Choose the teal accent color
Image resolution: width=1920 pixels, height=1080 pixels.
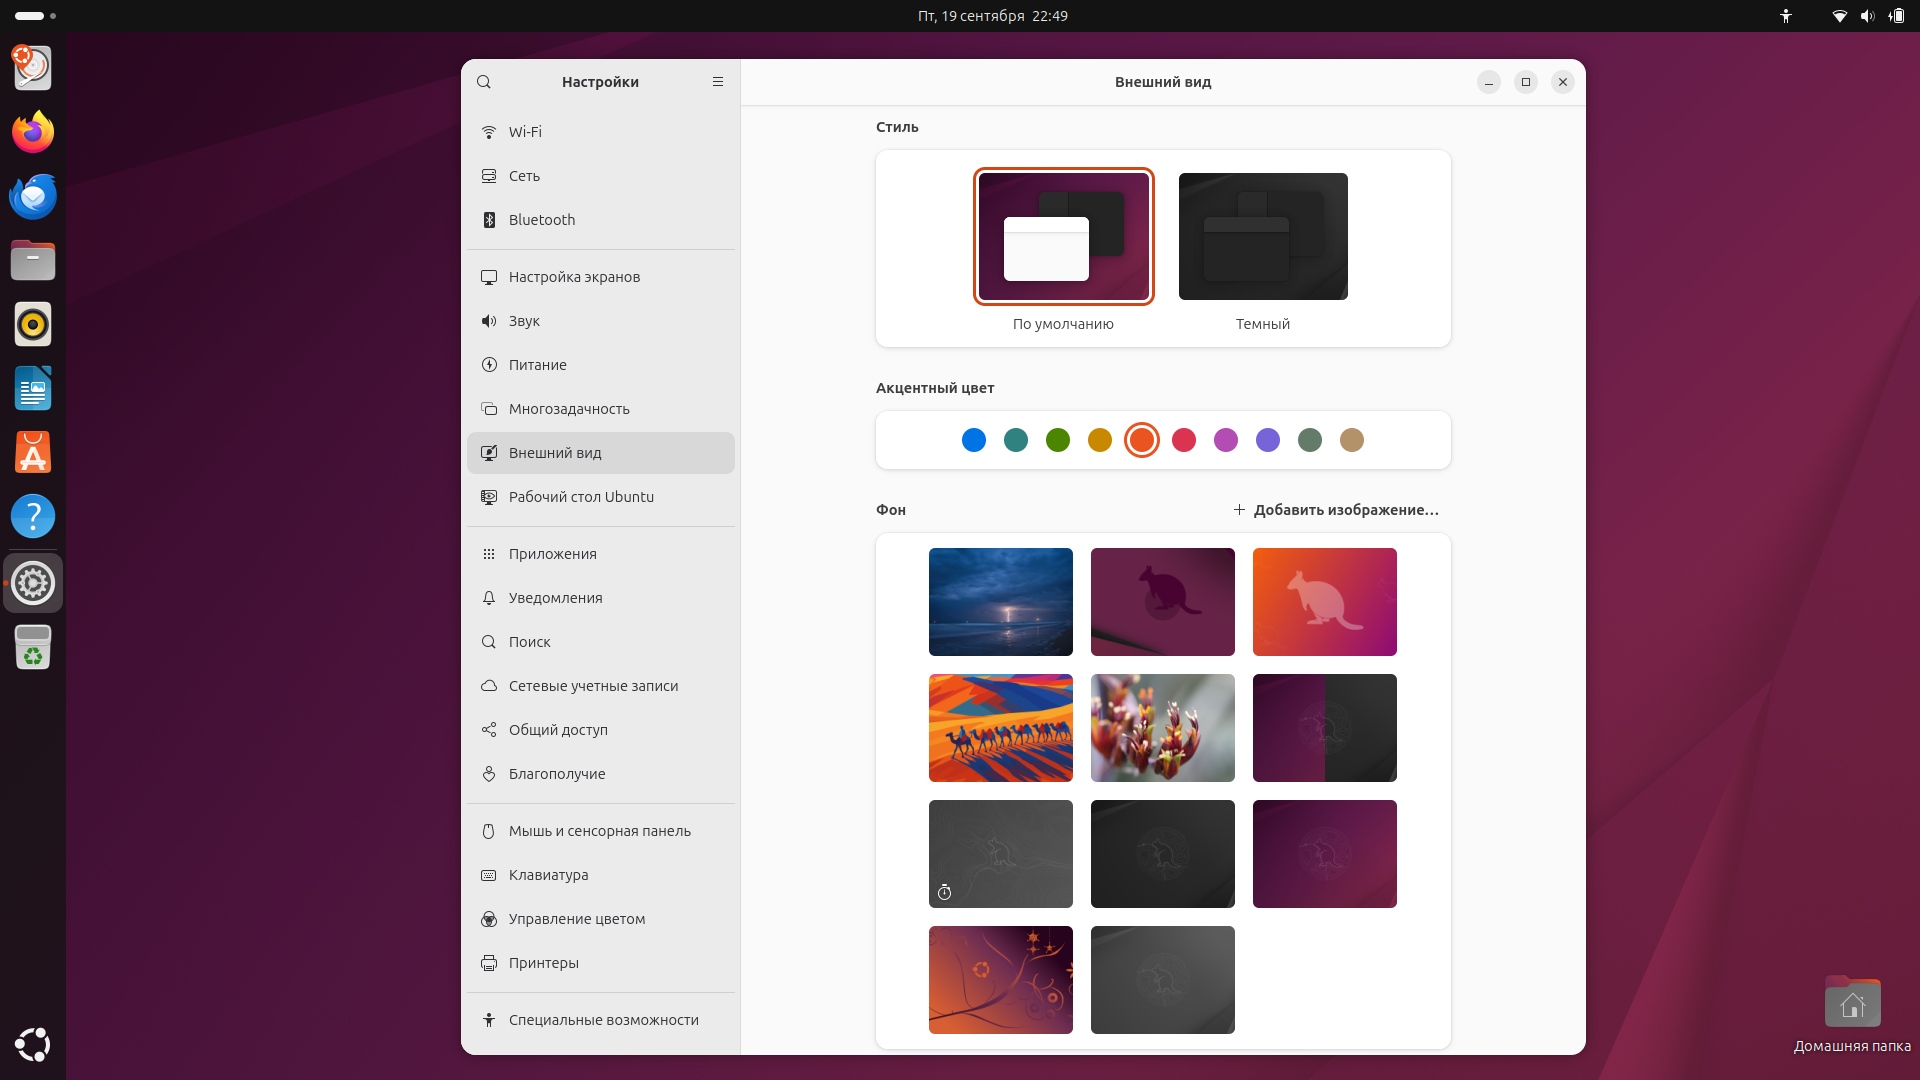point(1016,440)
